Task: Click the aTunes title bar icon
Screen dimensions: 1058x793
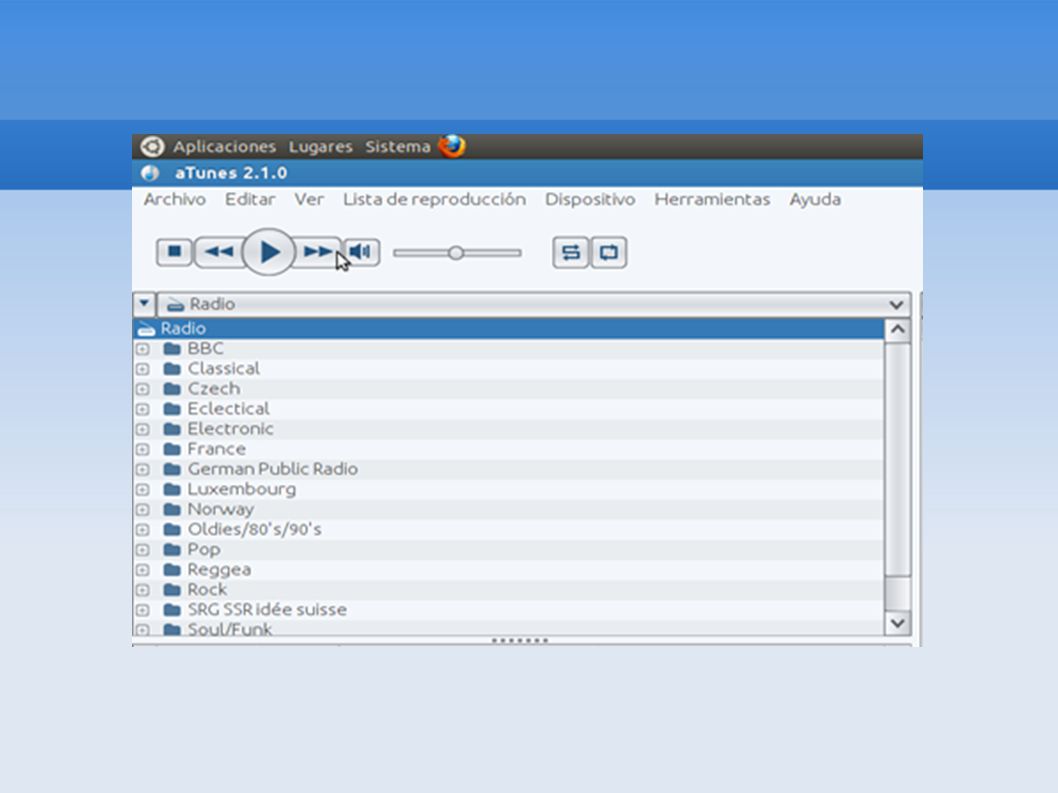Action: [150, 173]
